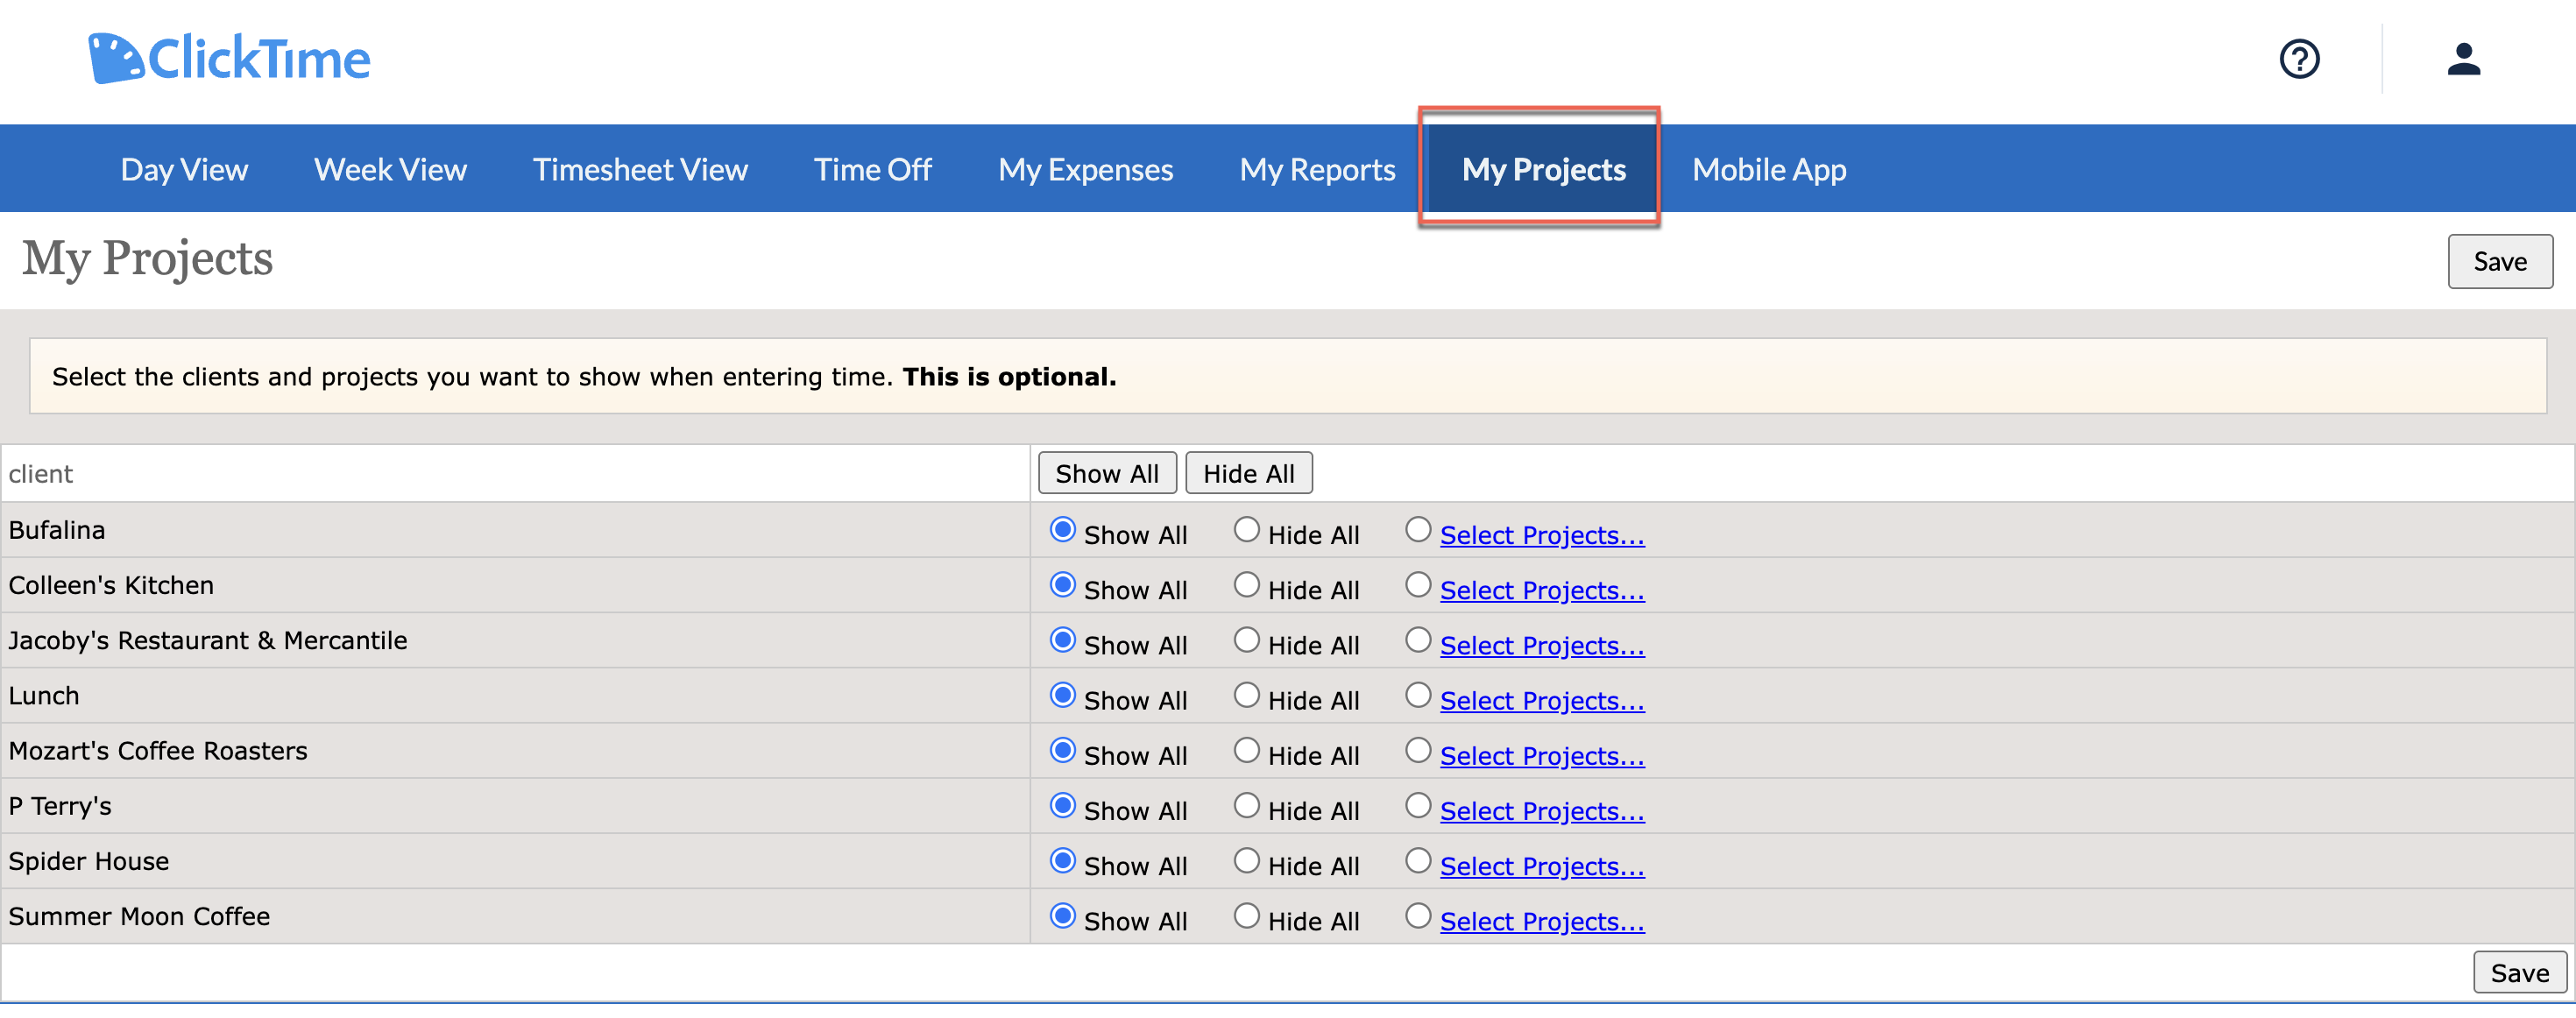This screenshot has height=1018, width=2576.
Task: Open the help question mark icon
Action: [x=2299, y=59]
